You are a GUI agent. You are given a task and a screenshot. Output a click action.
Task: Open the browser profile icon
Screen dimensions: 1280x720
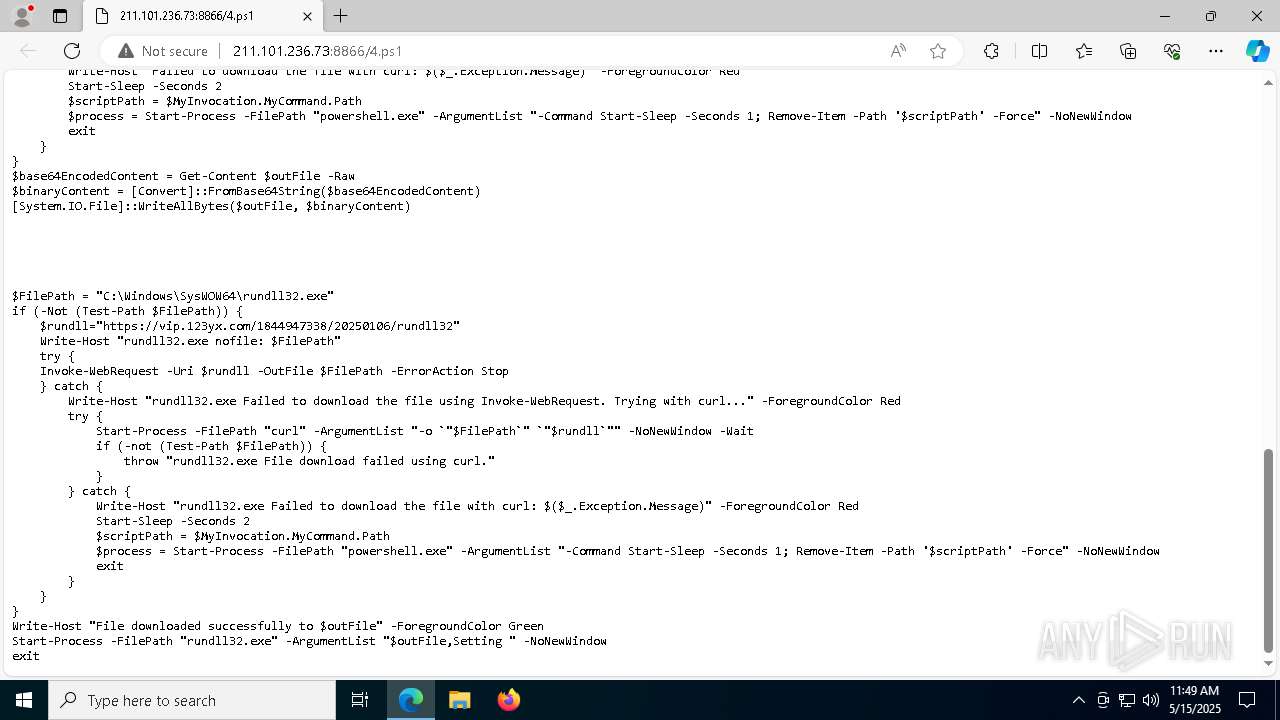point(22,16)
